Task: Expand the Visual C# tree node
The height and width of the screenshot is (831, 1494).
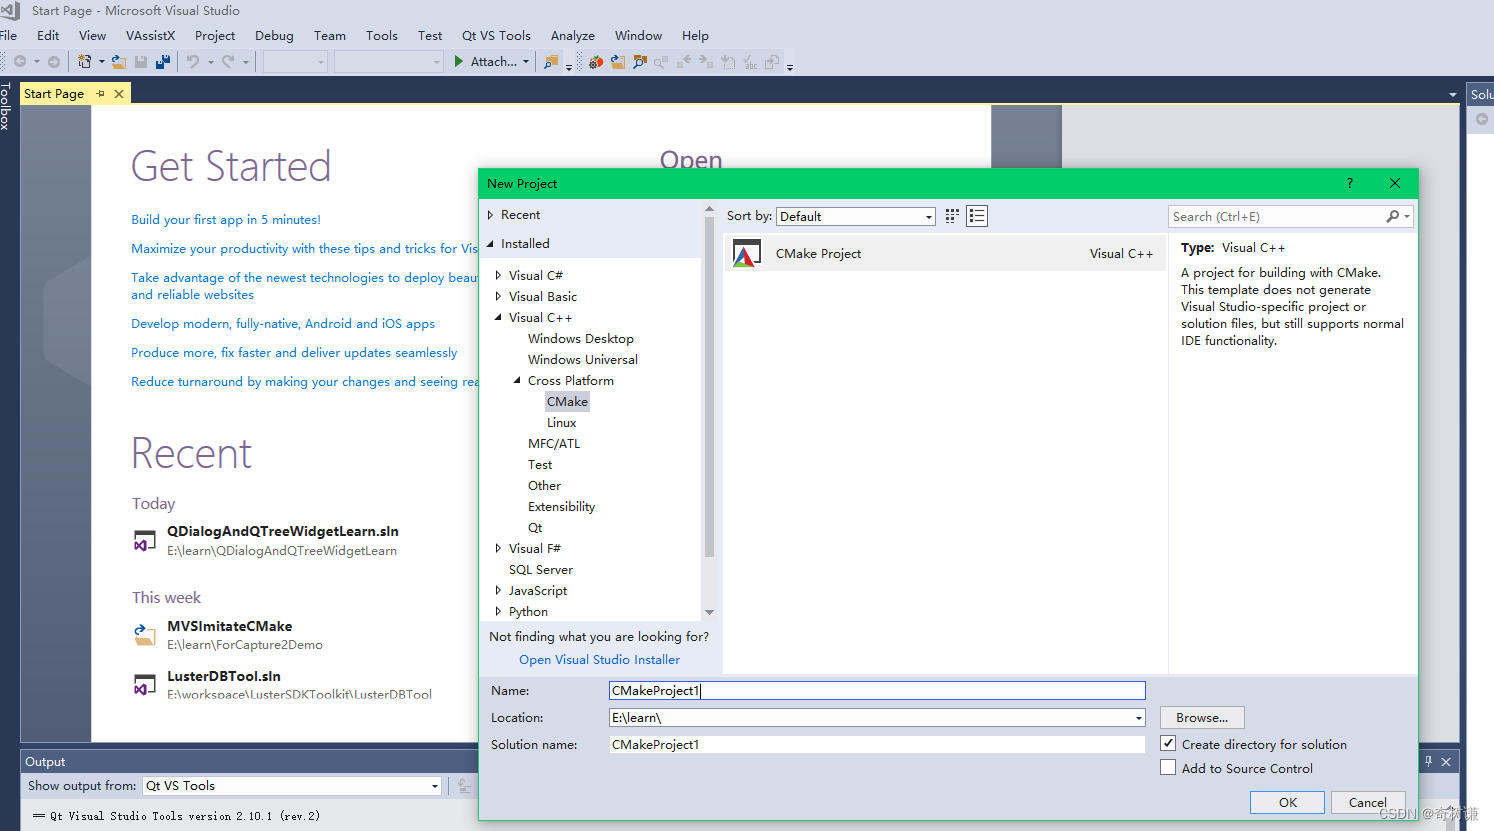Action: tap(498, 274)
